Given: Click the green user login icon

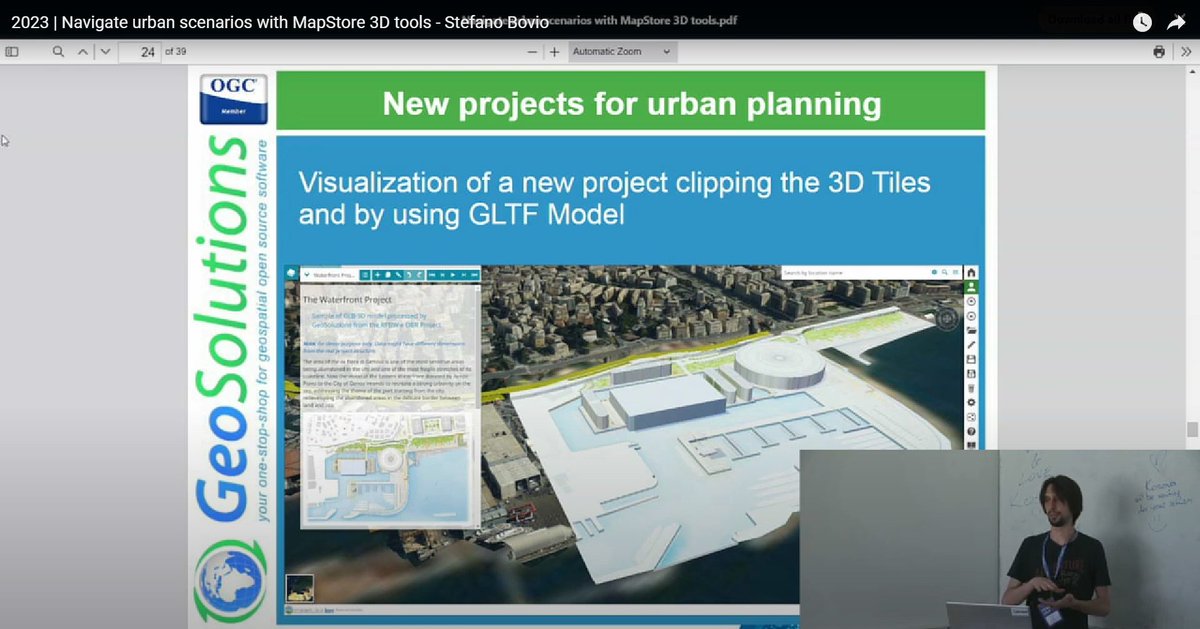Looking at the screenshot, I should tap(971, 287).
